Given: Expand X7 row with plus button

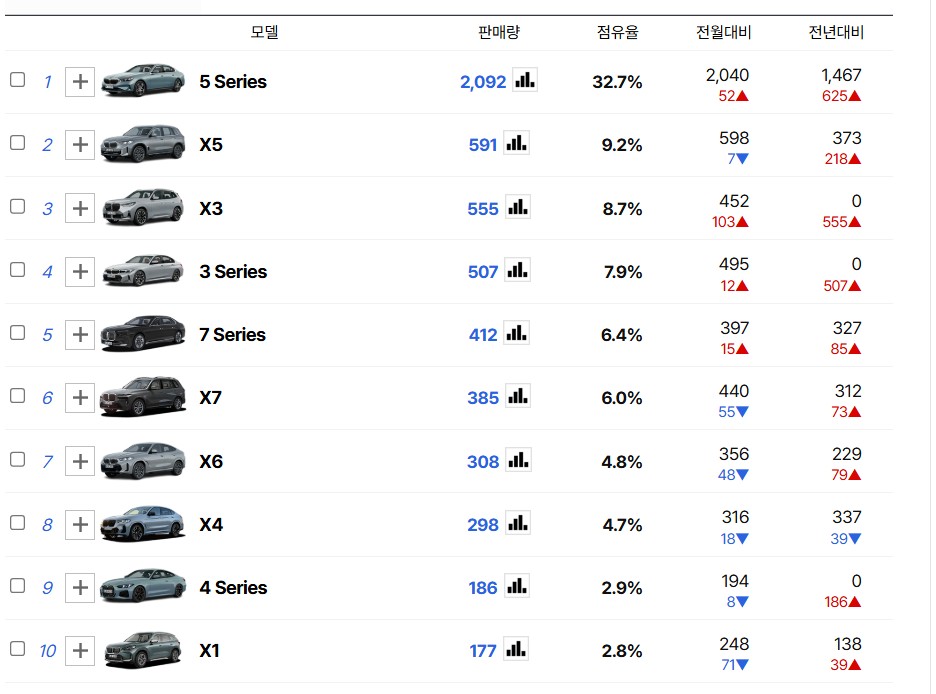Looking at the screenshot, I should pyautogui.click(x=80, y=398).
